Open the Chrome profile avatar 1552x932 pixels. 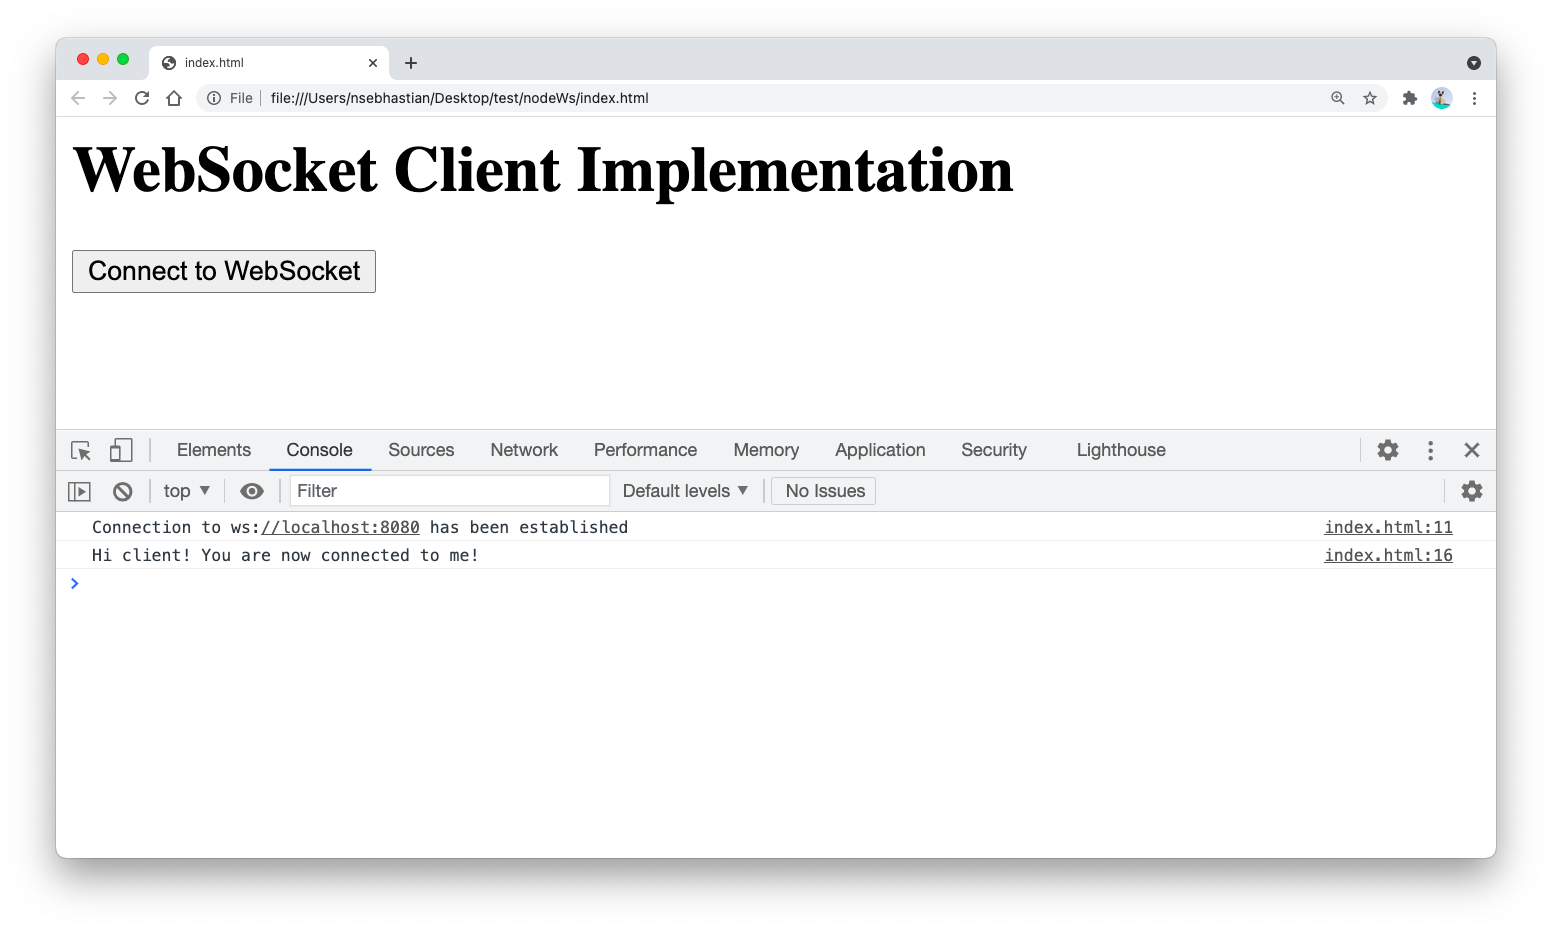pyautogui.click(x=1442, y=98)
